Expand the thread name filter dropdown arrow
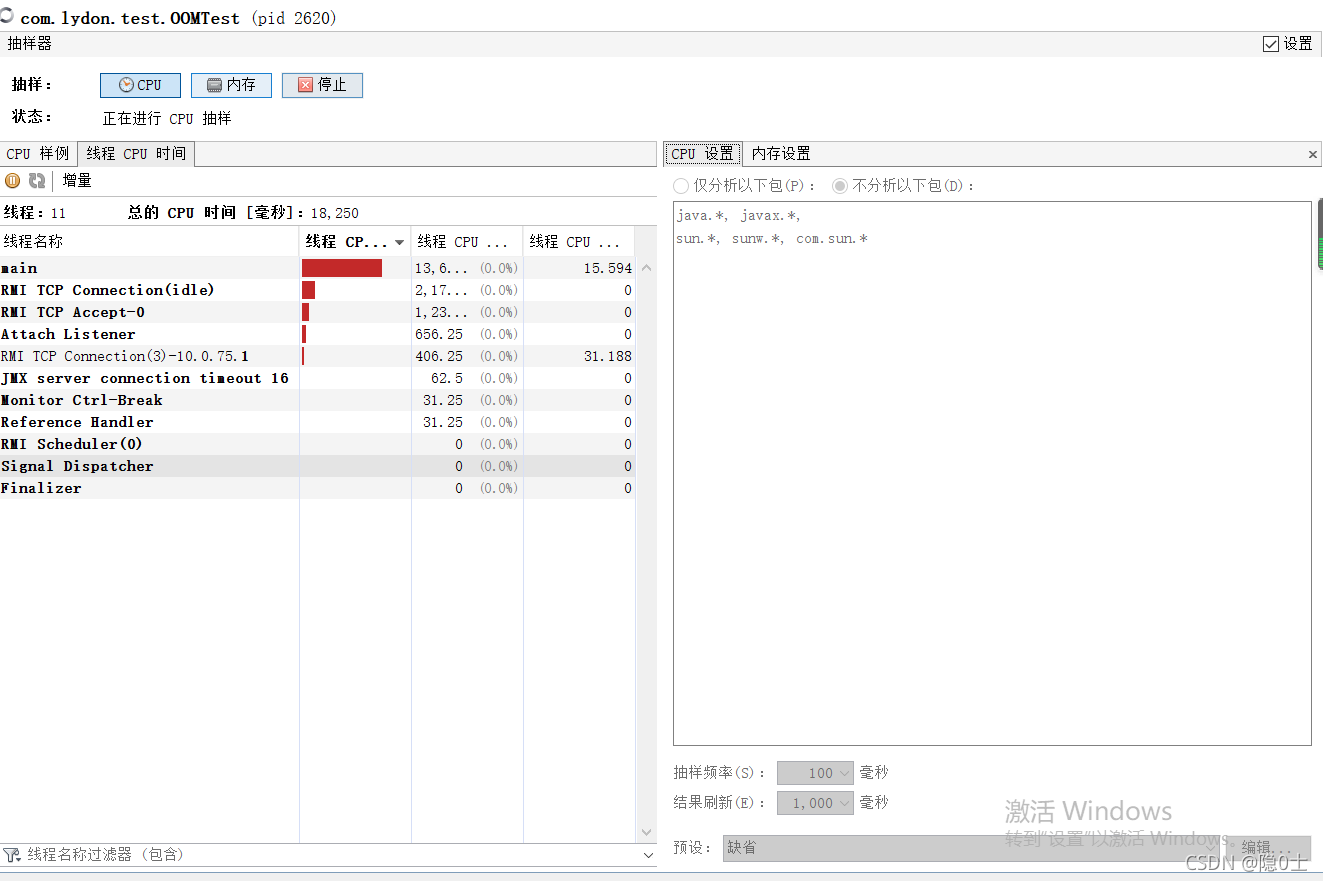The width and height of the screenshot is (1323, 881). (x=648, y=855)
